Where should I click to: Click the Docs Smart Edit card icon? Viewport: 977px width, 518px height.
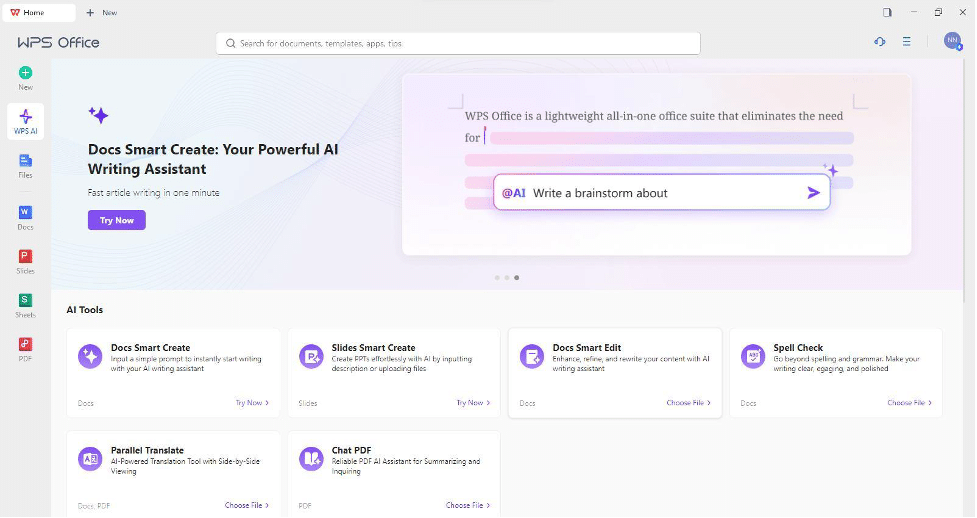pyautogui.click(x=532, y=357)
